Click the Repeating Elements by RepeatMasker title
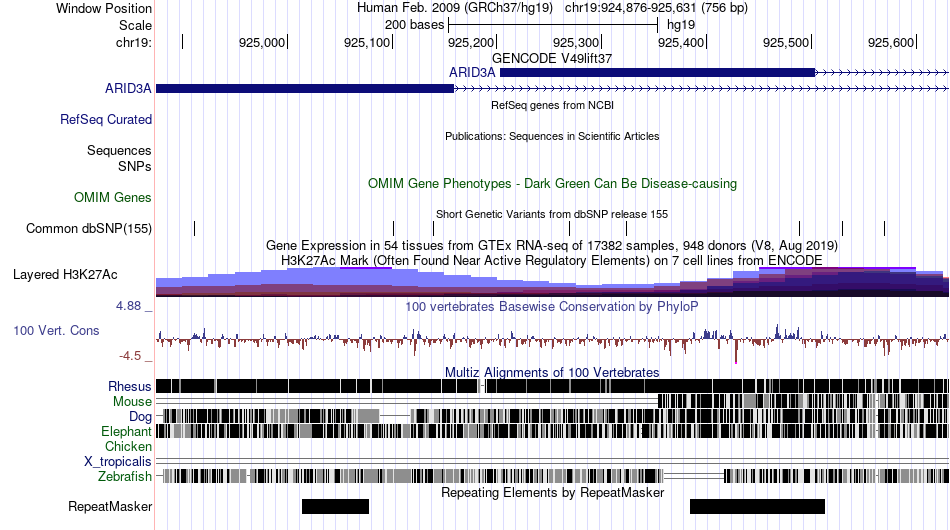Viewport: 950px width, 530px height. tap(553, 492)
